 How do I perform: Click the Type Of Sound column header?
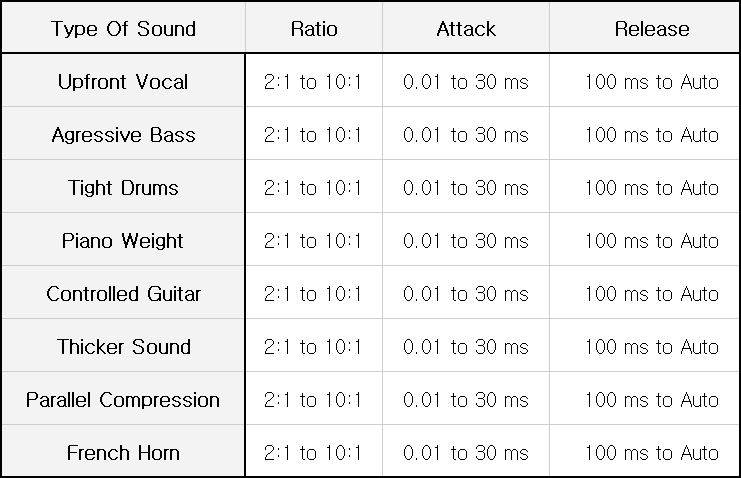pos(123,29)
